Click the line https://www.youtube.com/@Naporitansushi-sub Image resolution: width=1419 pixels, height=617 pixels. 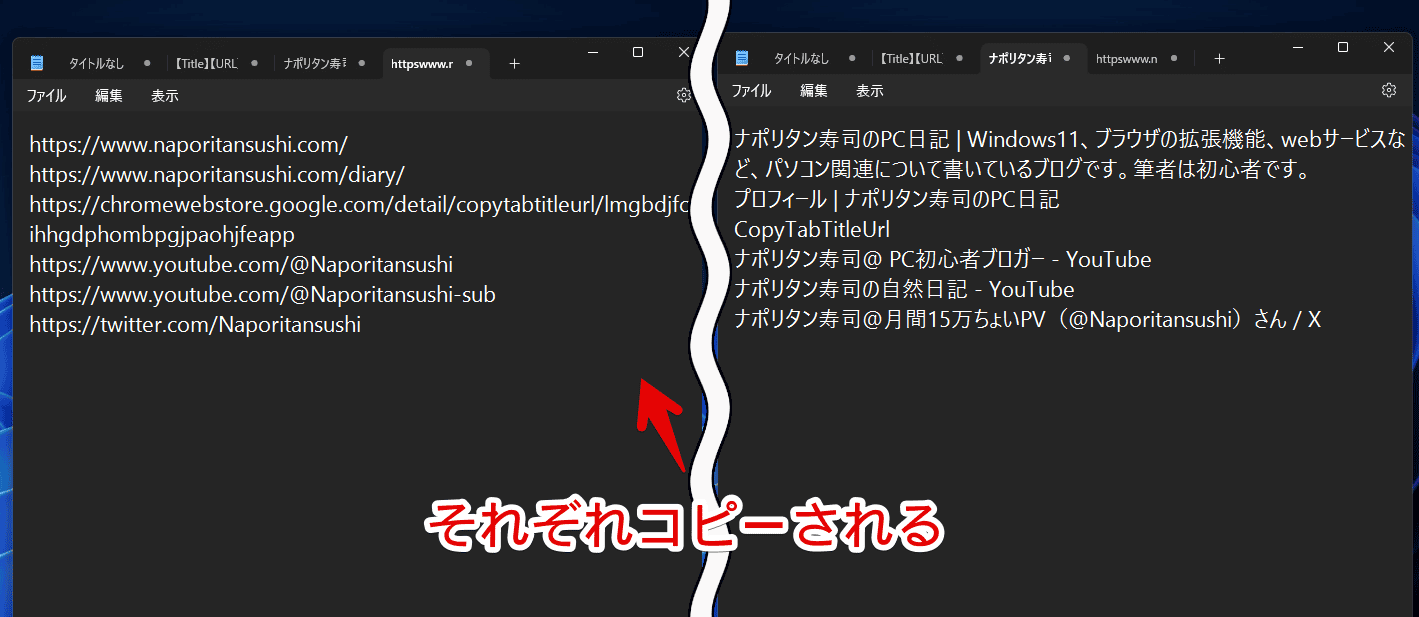coord(262,294)
